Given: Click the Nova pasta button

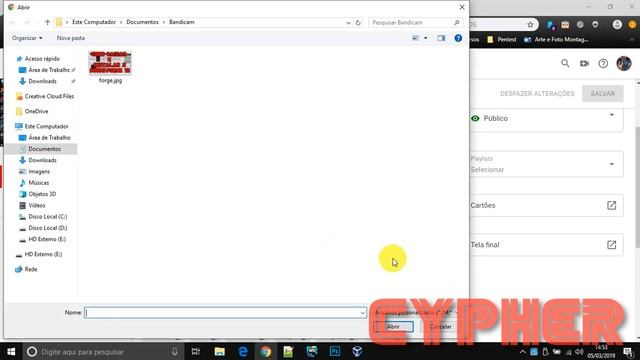Looking at the screenshot, I should tap(71, 38).
